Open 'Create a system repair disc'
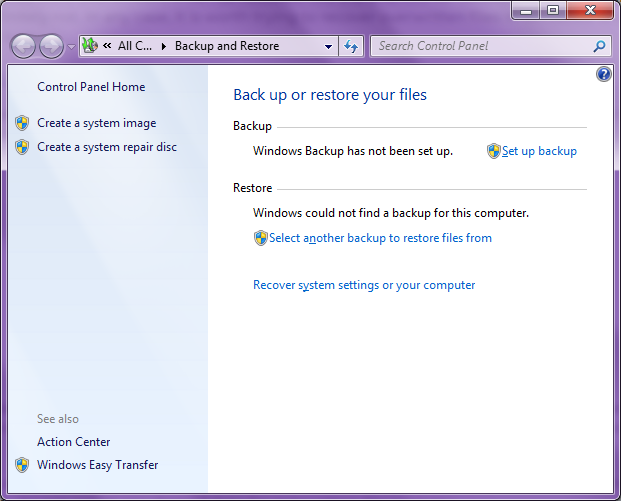Viewport: 621px width, 501px height. [107, 147]
